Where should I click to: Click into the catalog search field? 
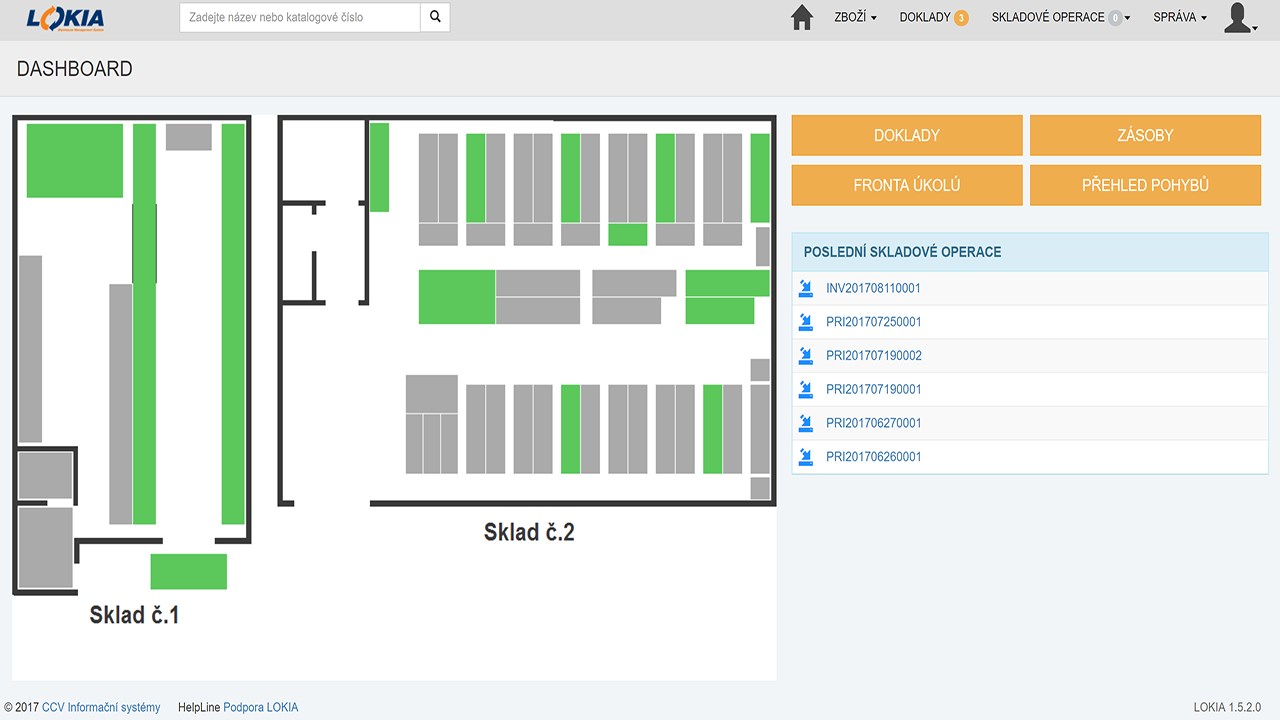(x=300, y=17)
